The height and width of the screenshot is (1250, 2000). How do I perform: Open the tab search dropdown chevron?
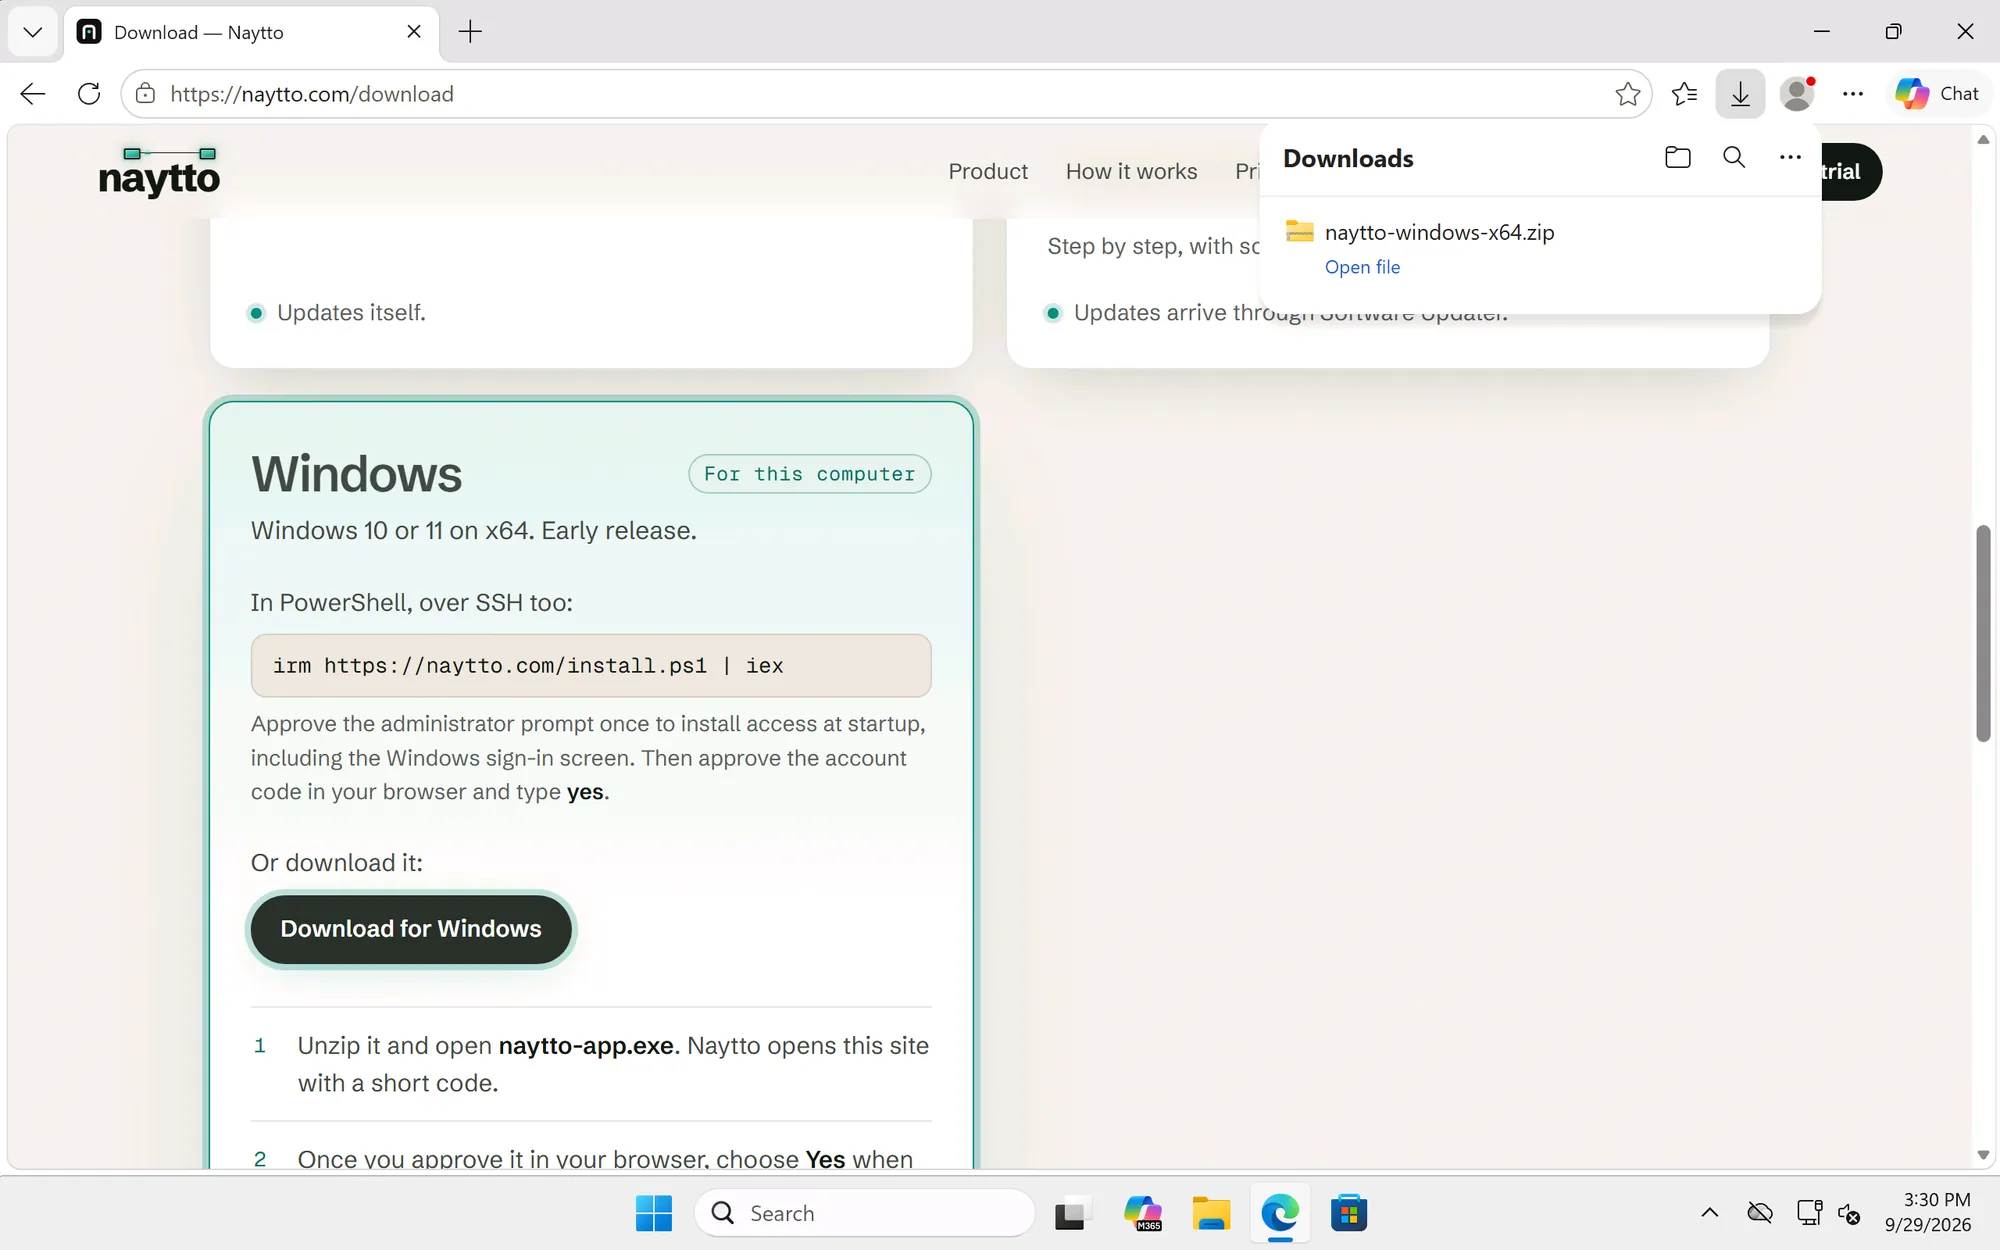pyautogui.click(x=33, y=32)
